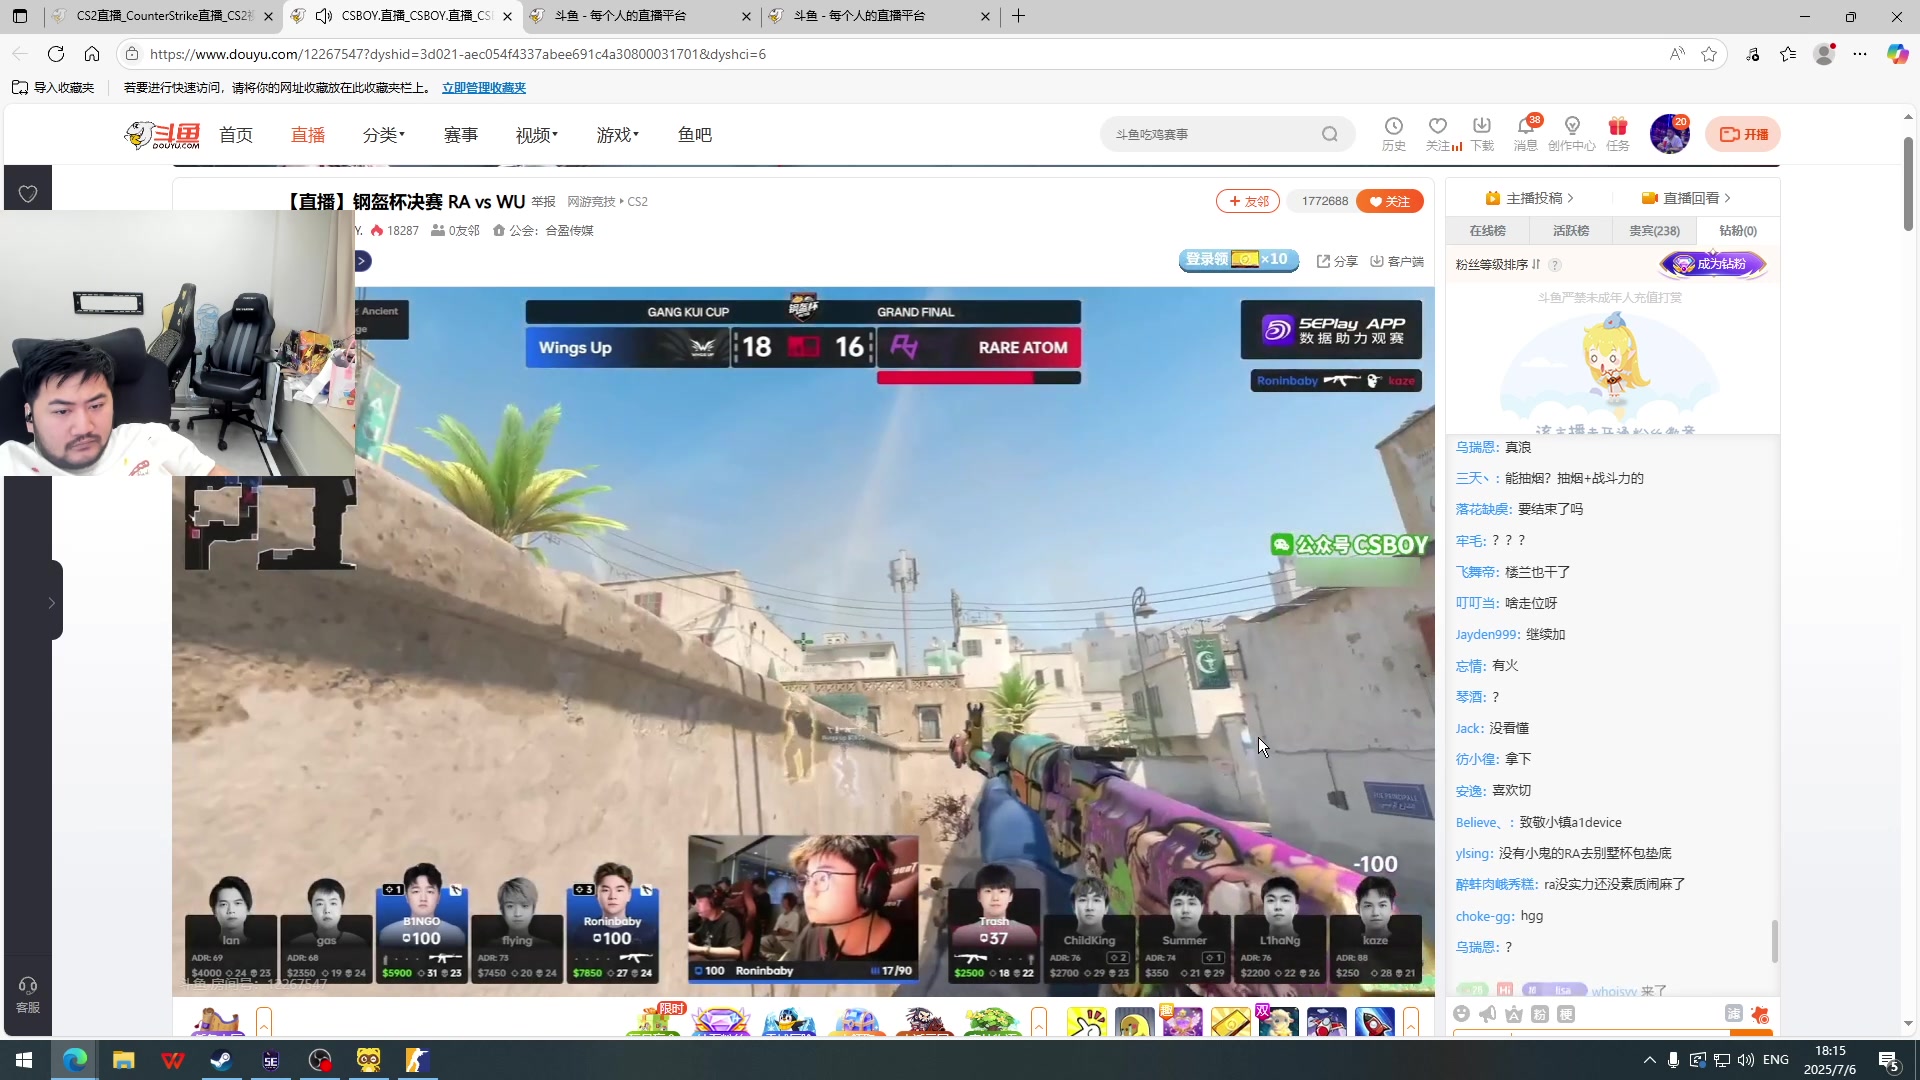Screen dimensions: 1920x1080
Task: Select the penguin gift icon
Action: [788, 1022]
